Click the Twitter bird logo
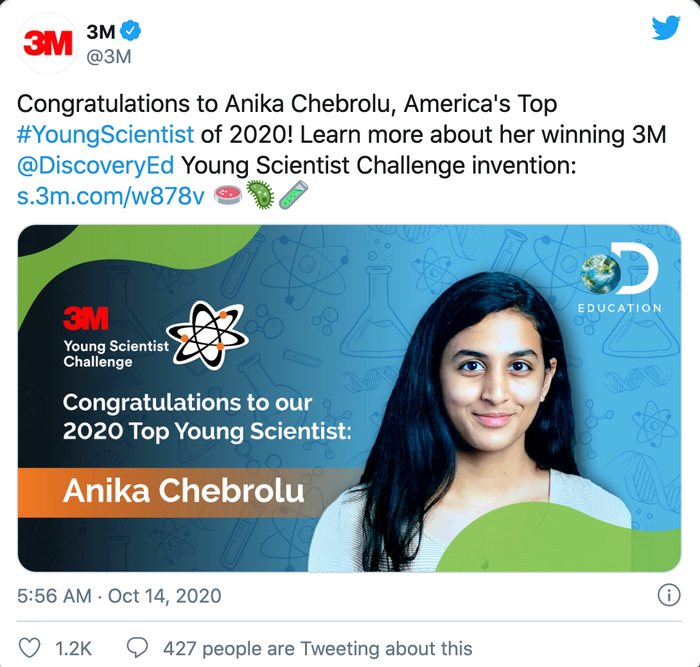700x667 pixels. [x=666, y=29]
